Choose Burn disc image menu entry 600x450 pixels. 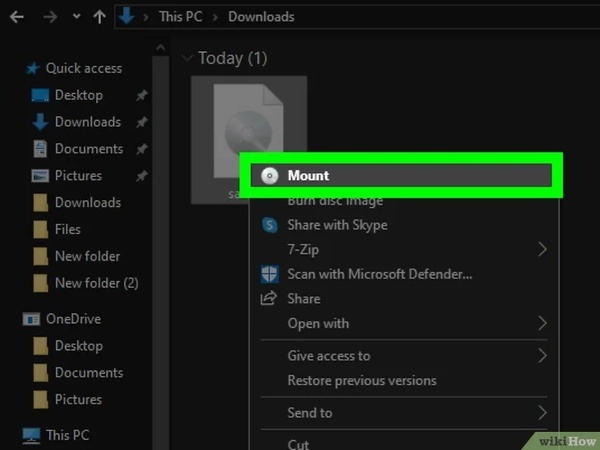pyautogui.click(x=335, y=201)
